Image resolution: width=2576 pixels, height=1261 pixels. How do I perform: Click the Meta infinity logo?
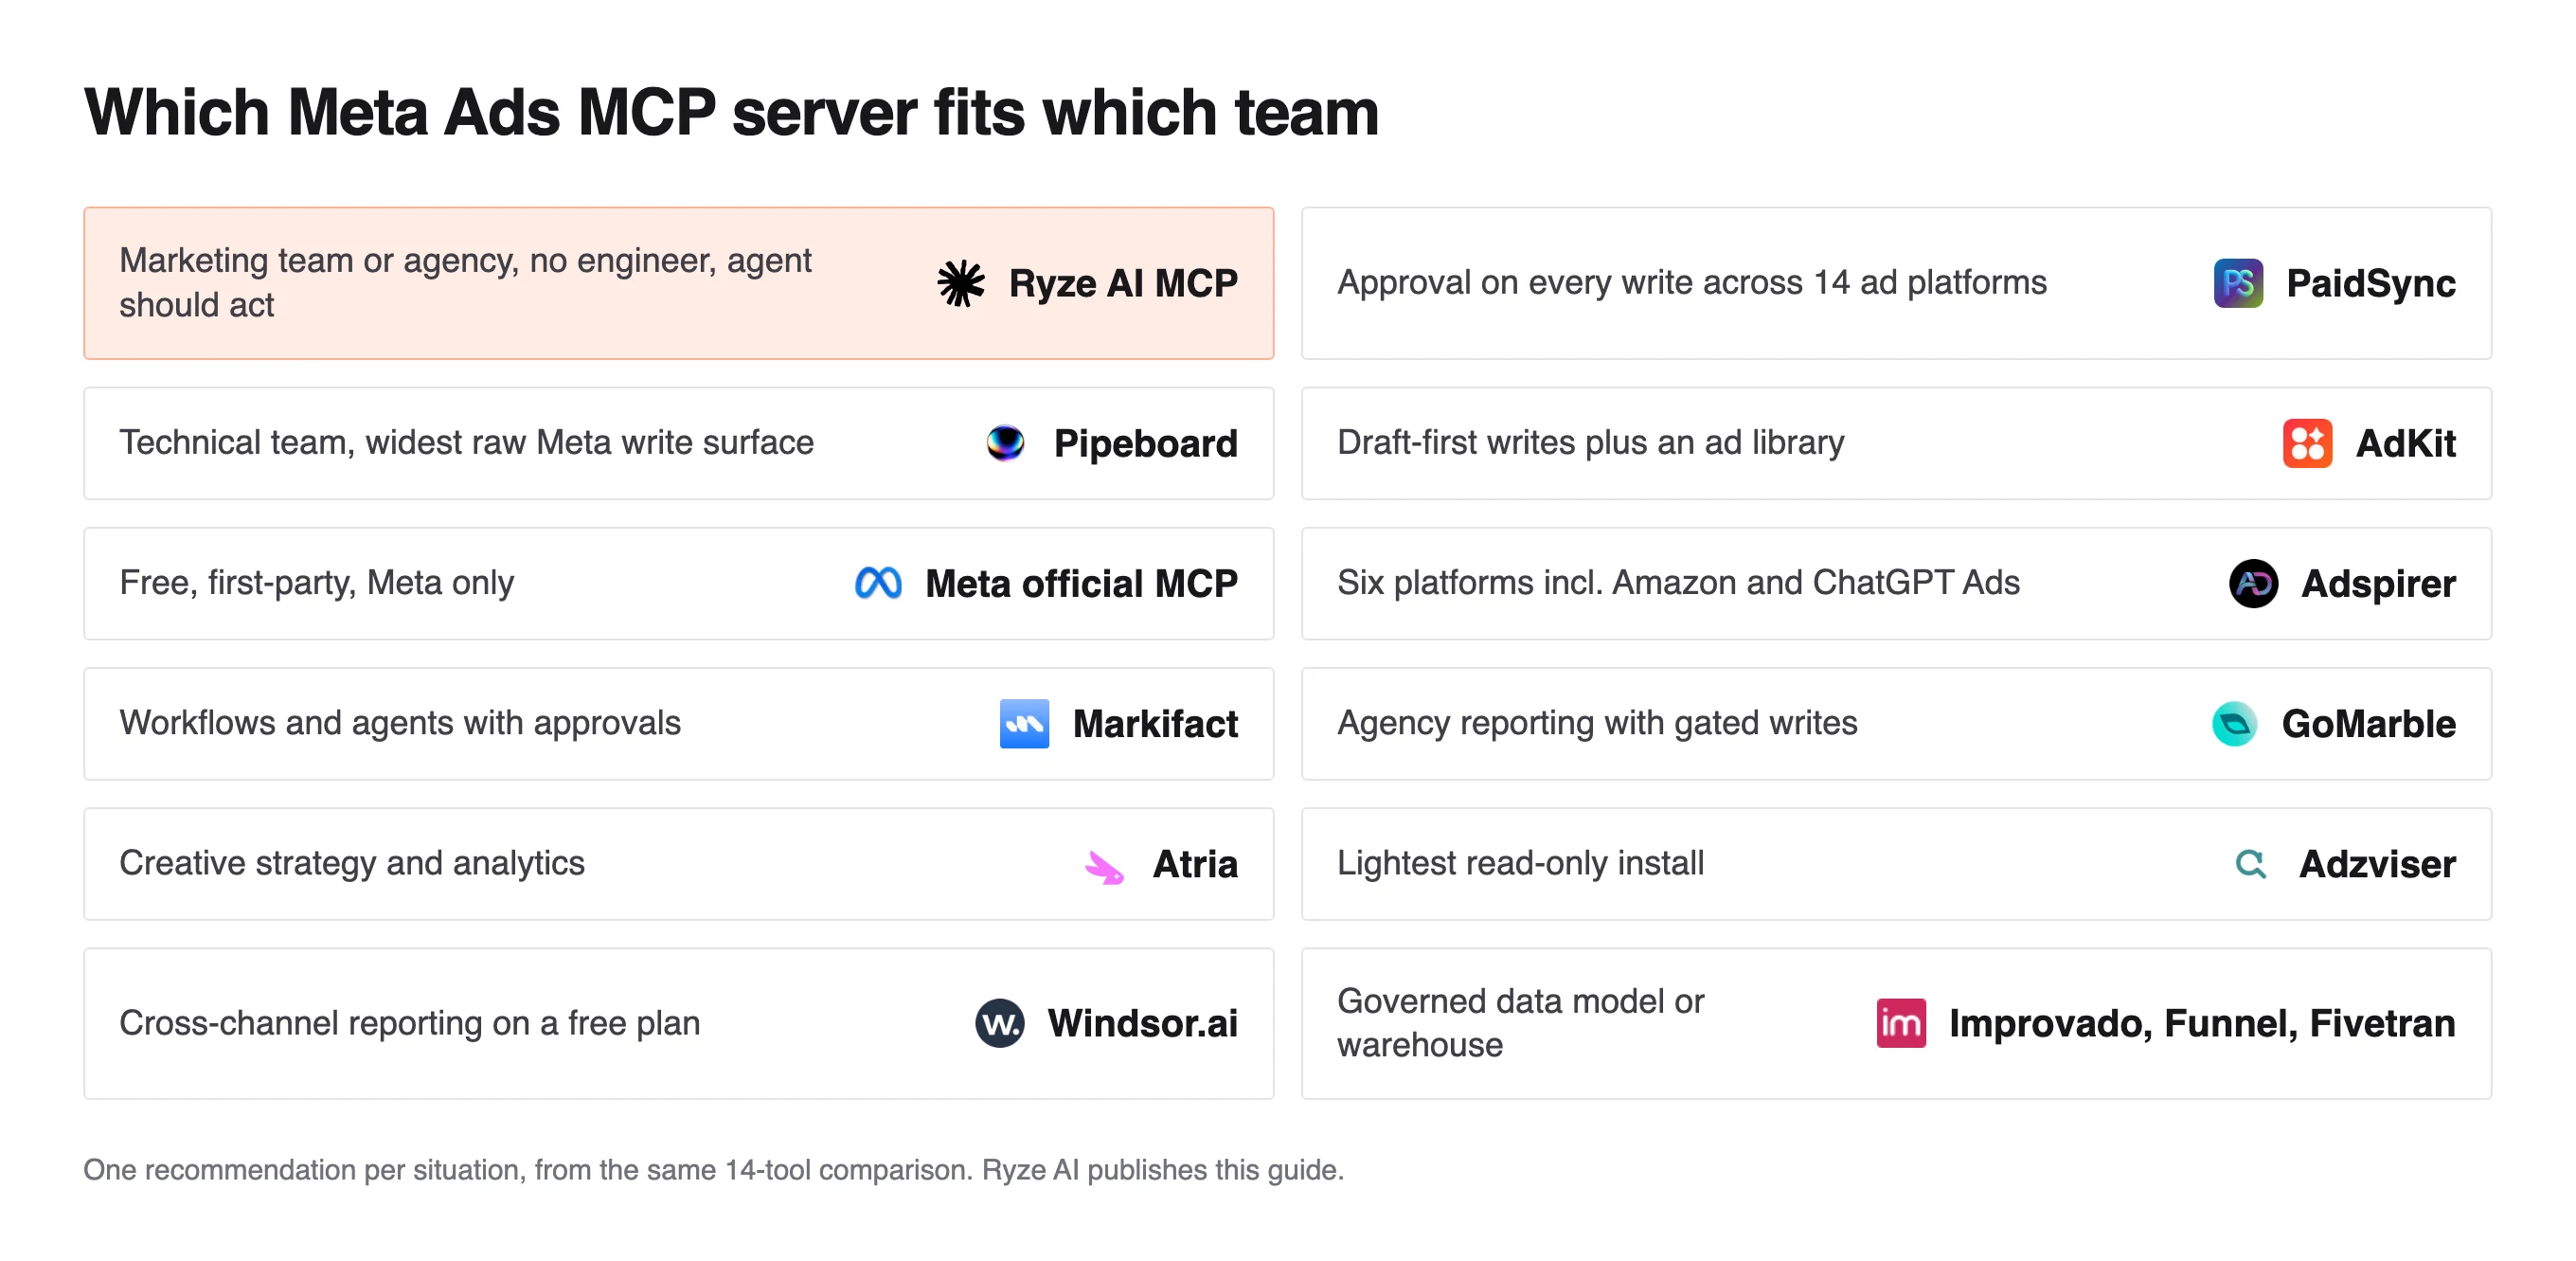[x=878, y=583]
